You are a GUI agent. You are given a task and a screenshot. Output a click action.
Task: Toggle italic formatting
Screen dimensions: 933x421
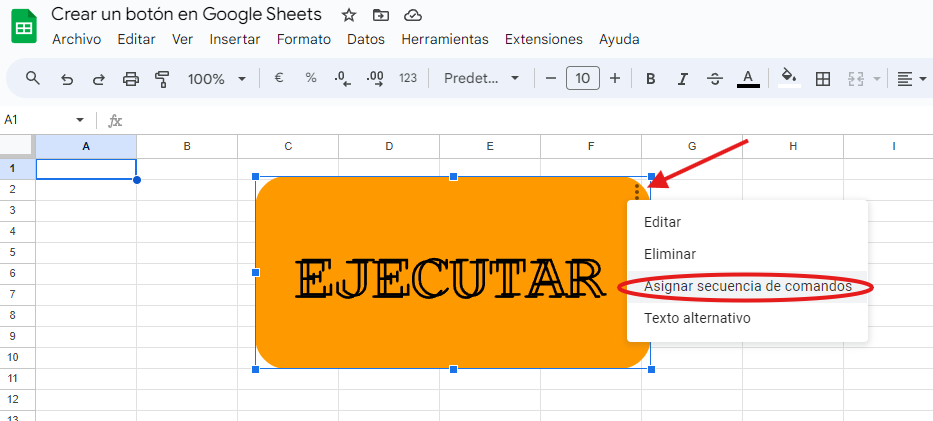point(683,78)
